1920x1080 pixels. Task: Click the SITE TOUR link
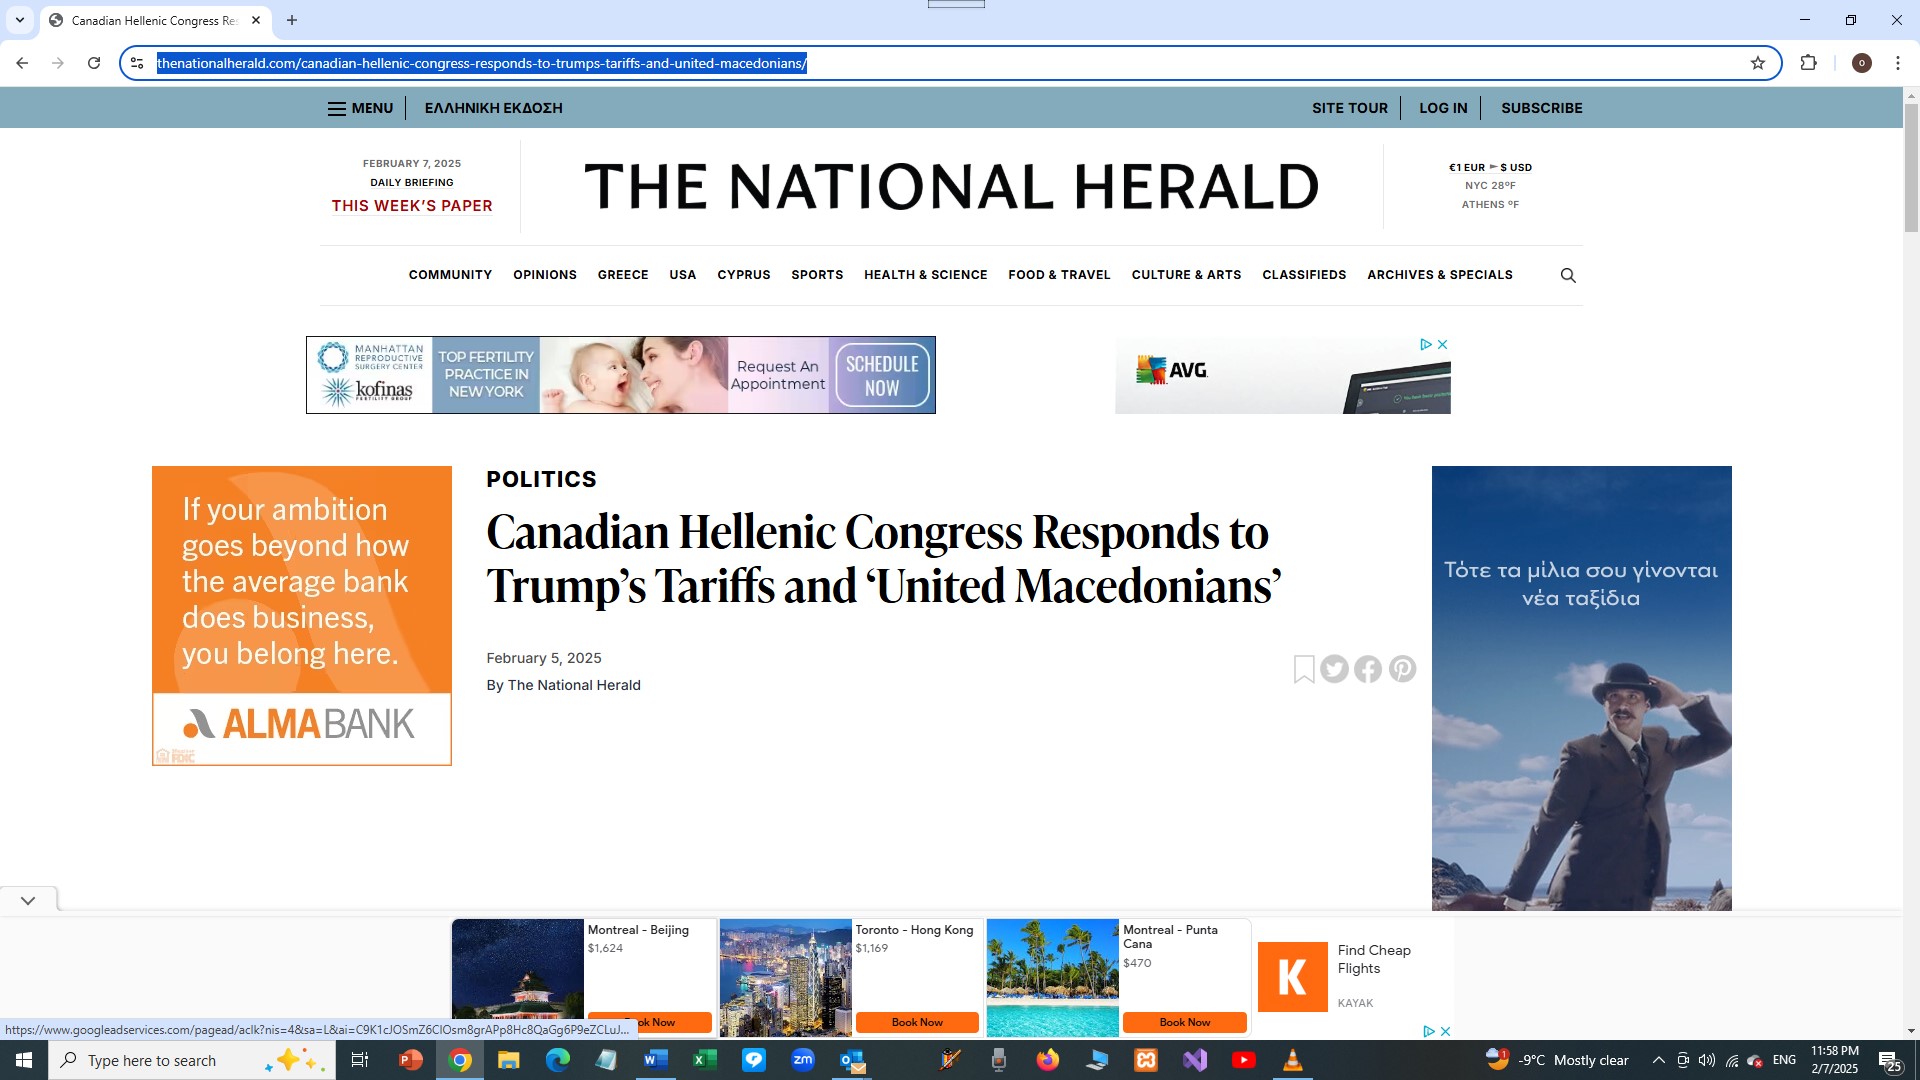pyautogui.click(x=1350, y=108)
